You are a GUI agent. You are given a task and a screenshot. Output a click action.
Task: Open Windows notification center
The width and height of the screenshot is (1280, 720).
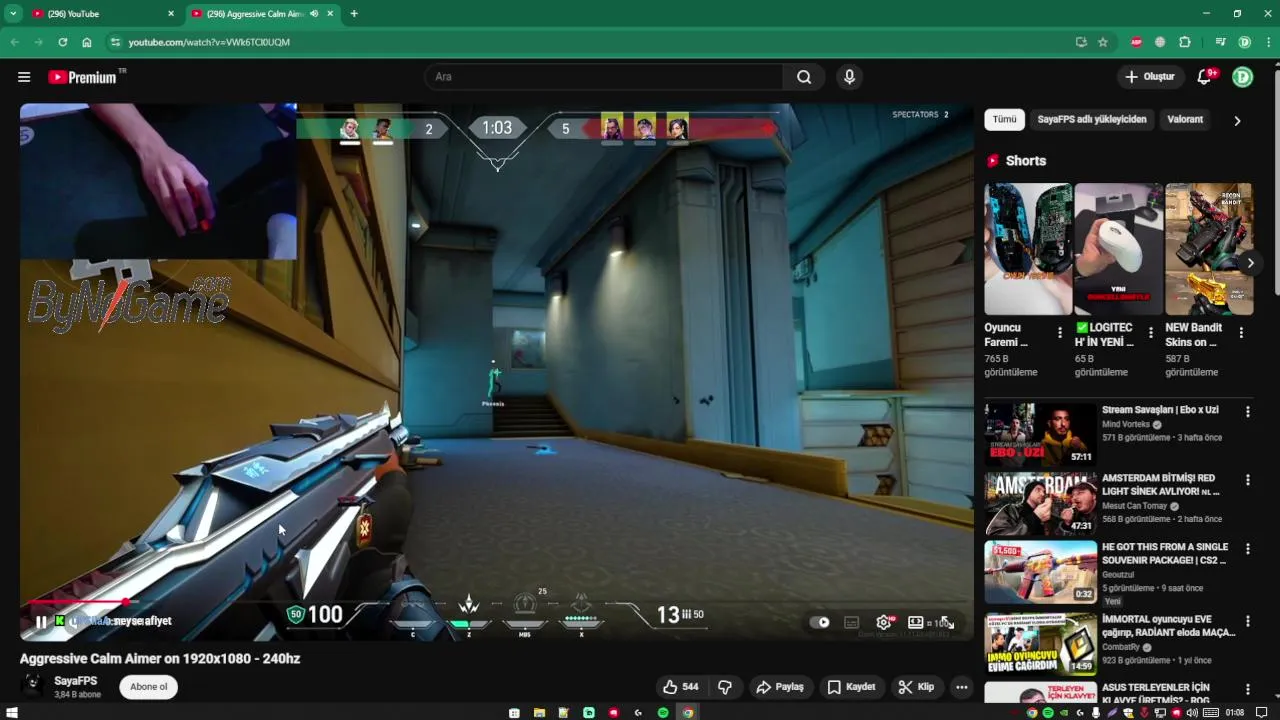click(x=1262, y=713)
